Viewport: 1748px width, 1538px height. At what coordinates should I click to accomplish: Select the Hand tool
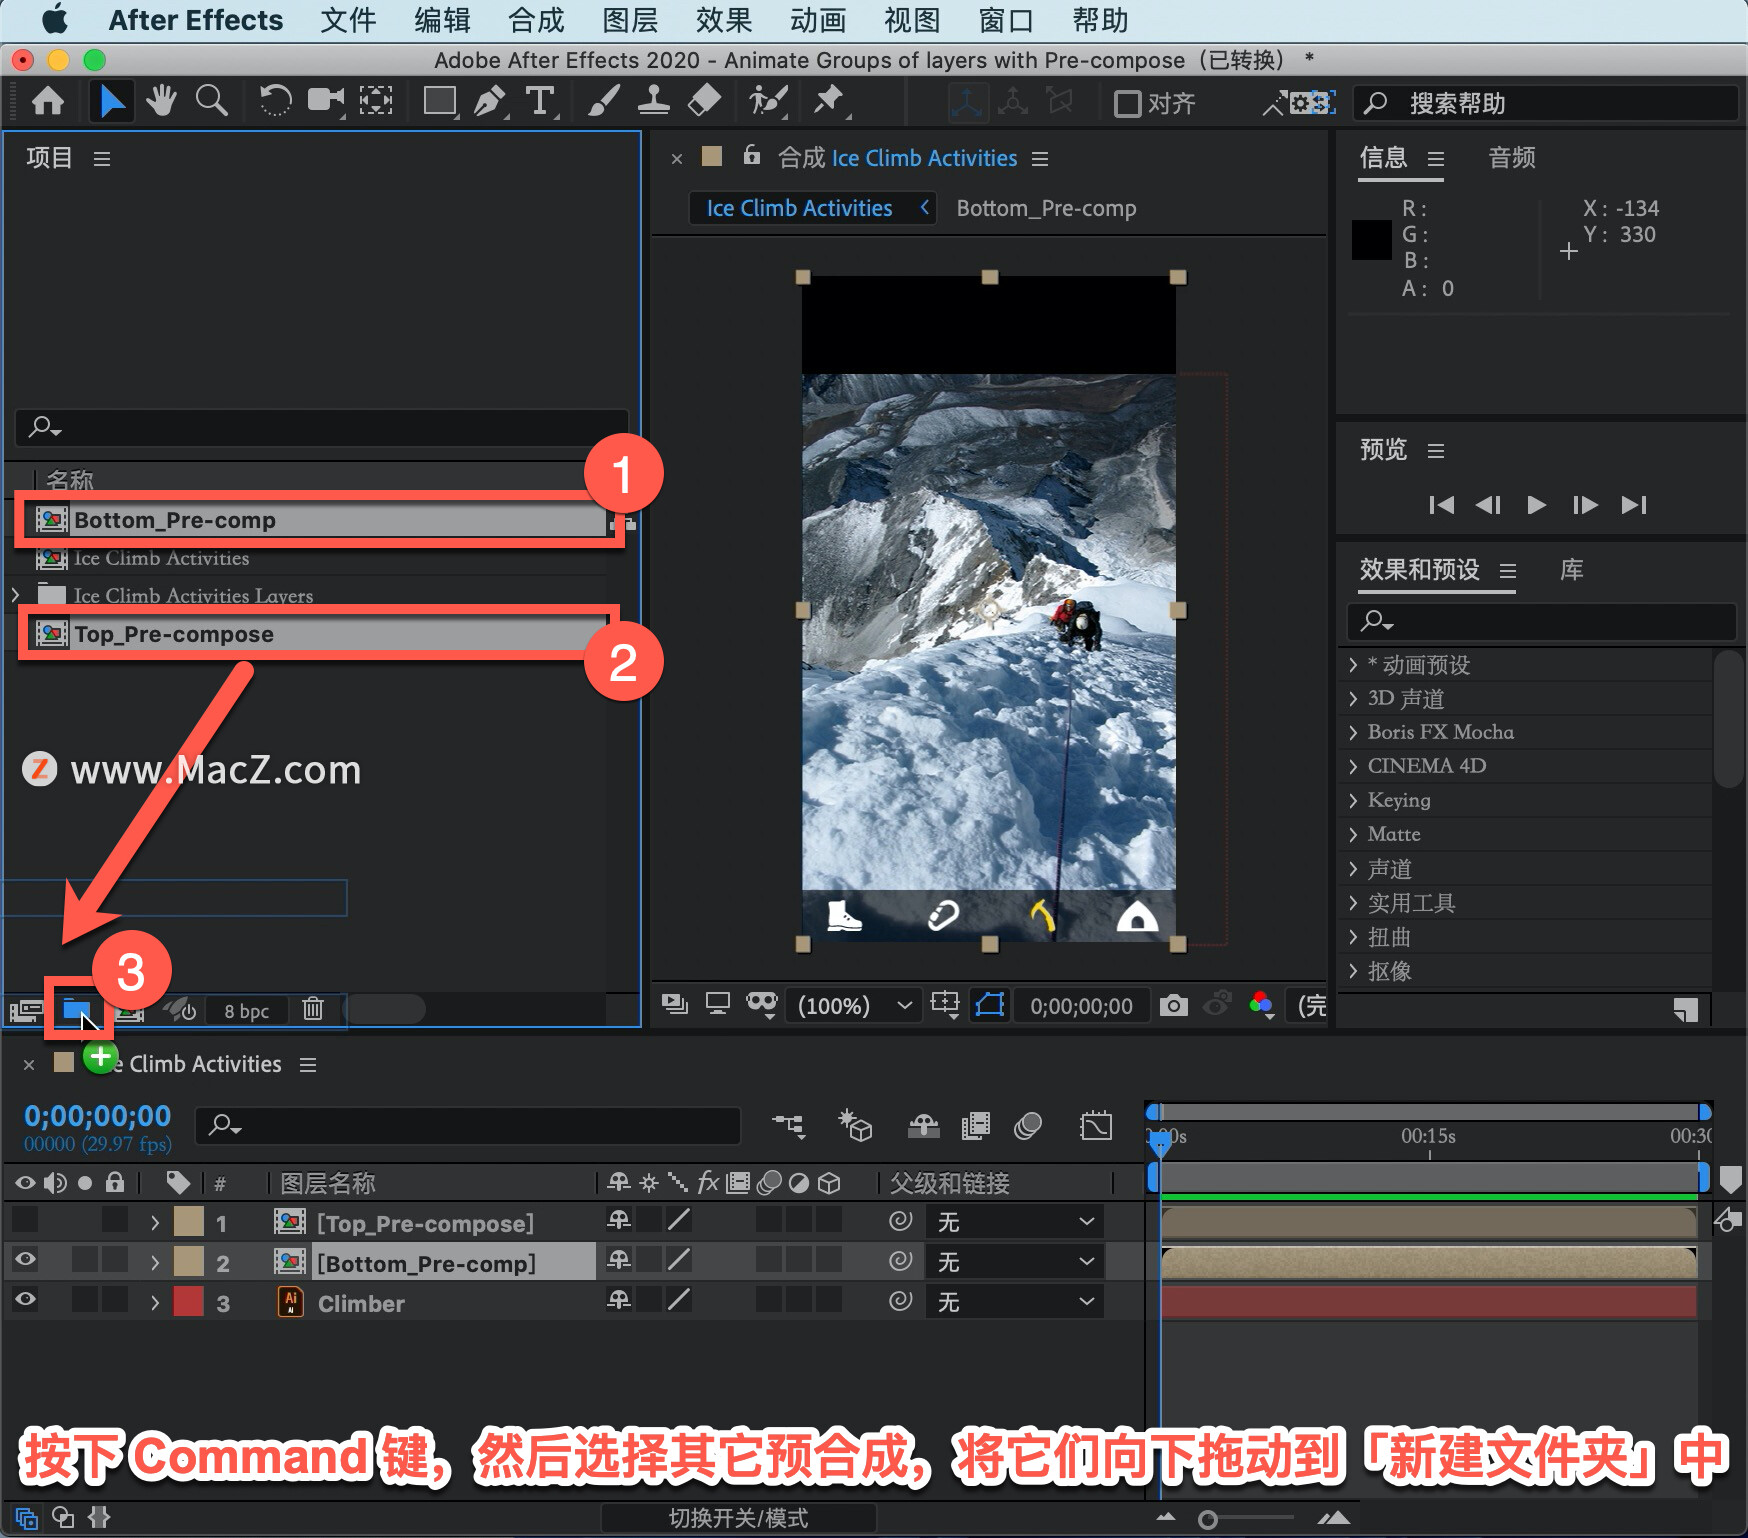(161, 102)
